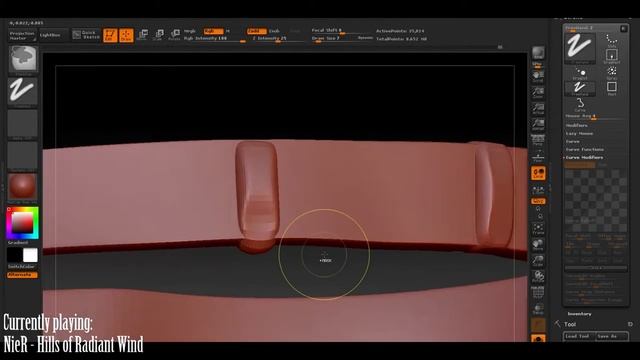The height and width of the screenshot is (360, 640).
Task: Click the Zoom canvas icon
Action: 538,92
